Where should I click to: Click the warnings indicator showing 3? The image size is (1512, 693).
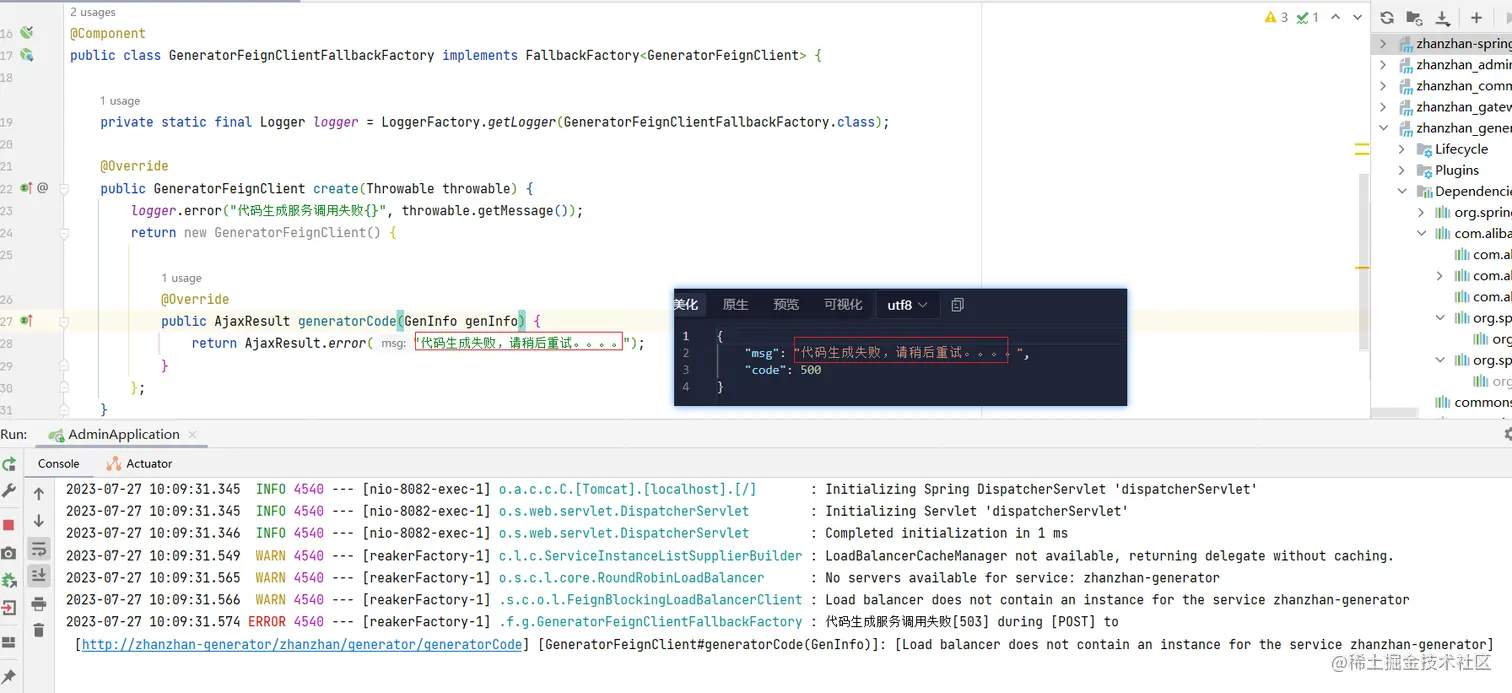tap(1277, 17)
